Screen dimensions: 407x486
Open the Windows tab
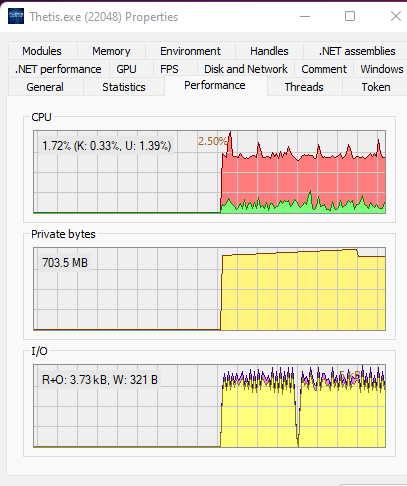(382, 69)
